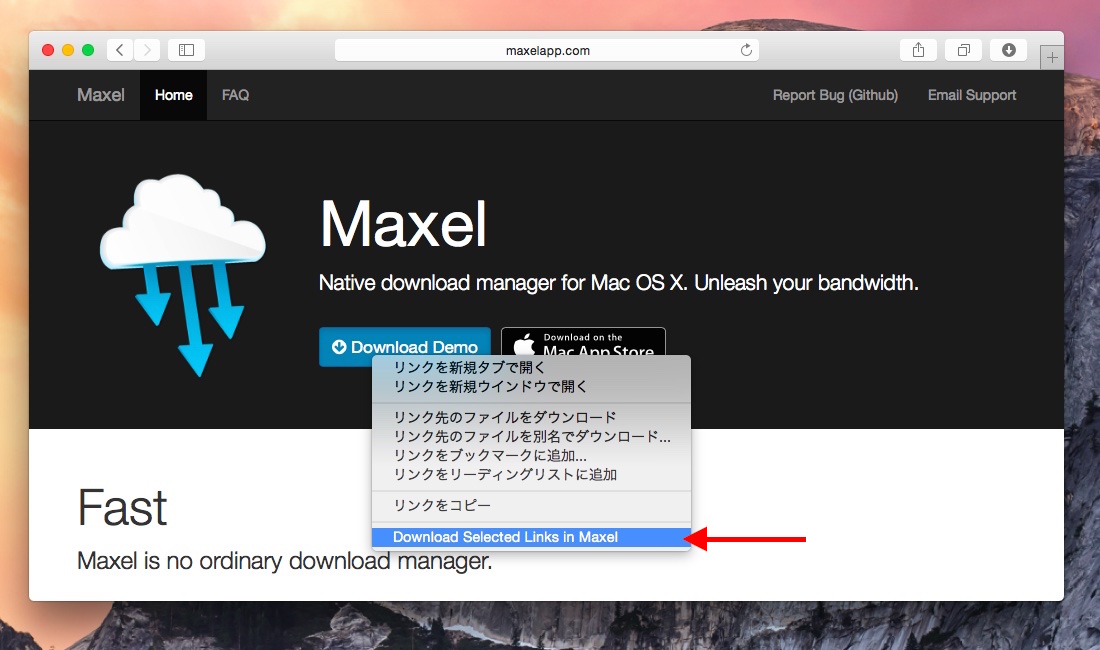Image resolution: width=1100 pixels, height=650 pixels.
Task: Minimize Safari with the yellow button
Action: tap(68, 50)
